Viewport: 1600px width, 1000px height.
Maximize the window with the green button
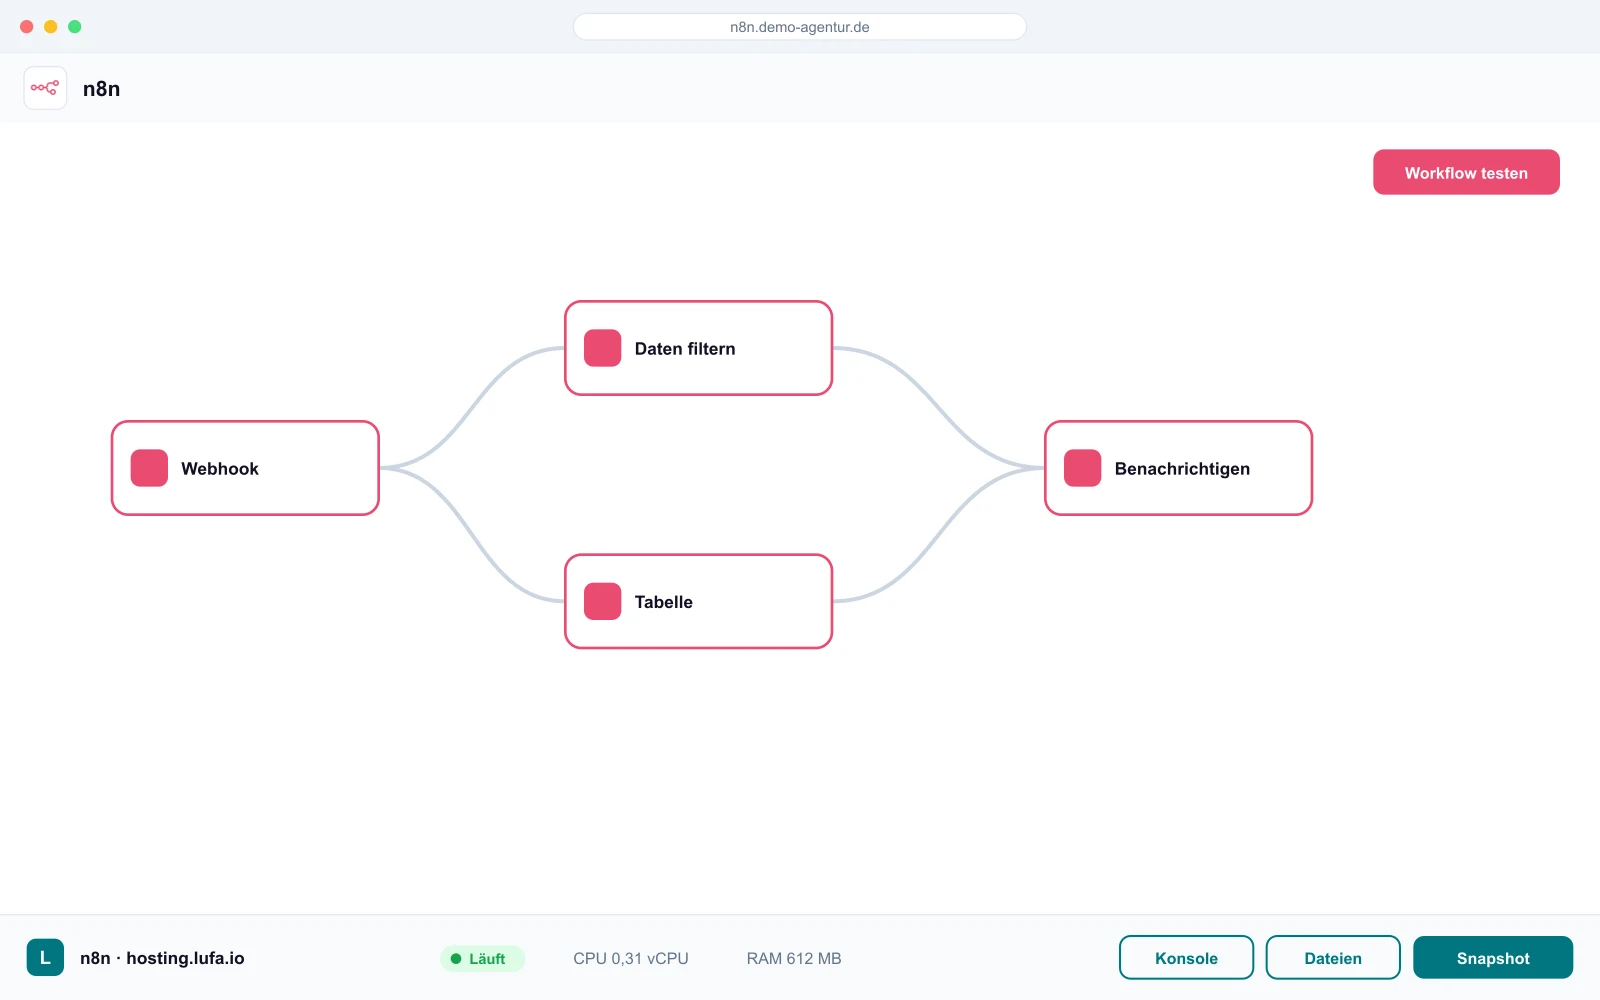coord(75,27)
